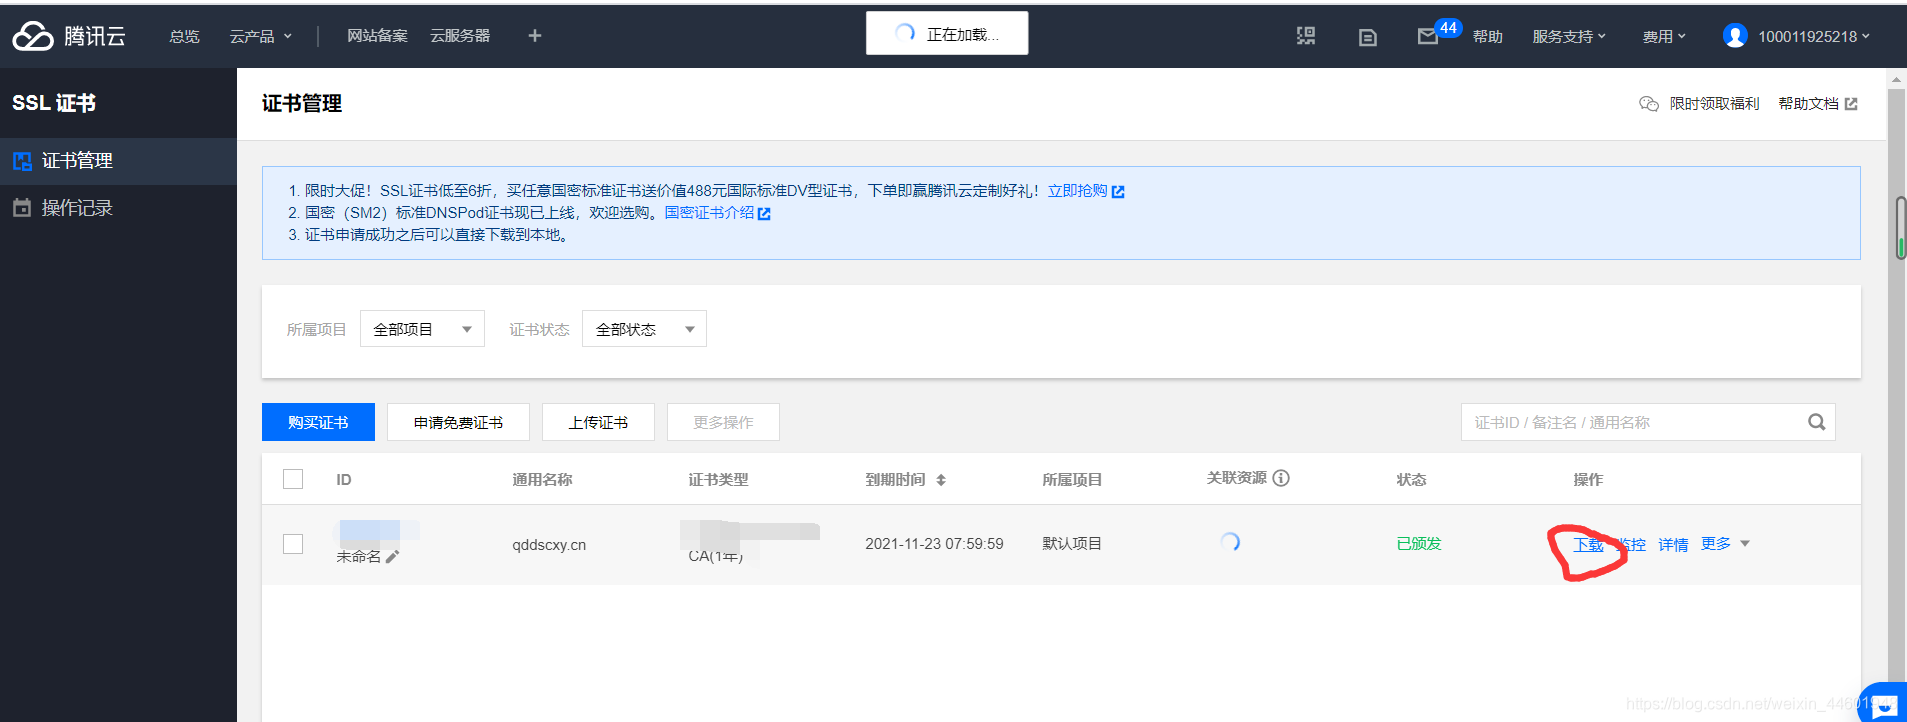Open the work order document icon
1907x722 pixels.
coord(1368,37)
